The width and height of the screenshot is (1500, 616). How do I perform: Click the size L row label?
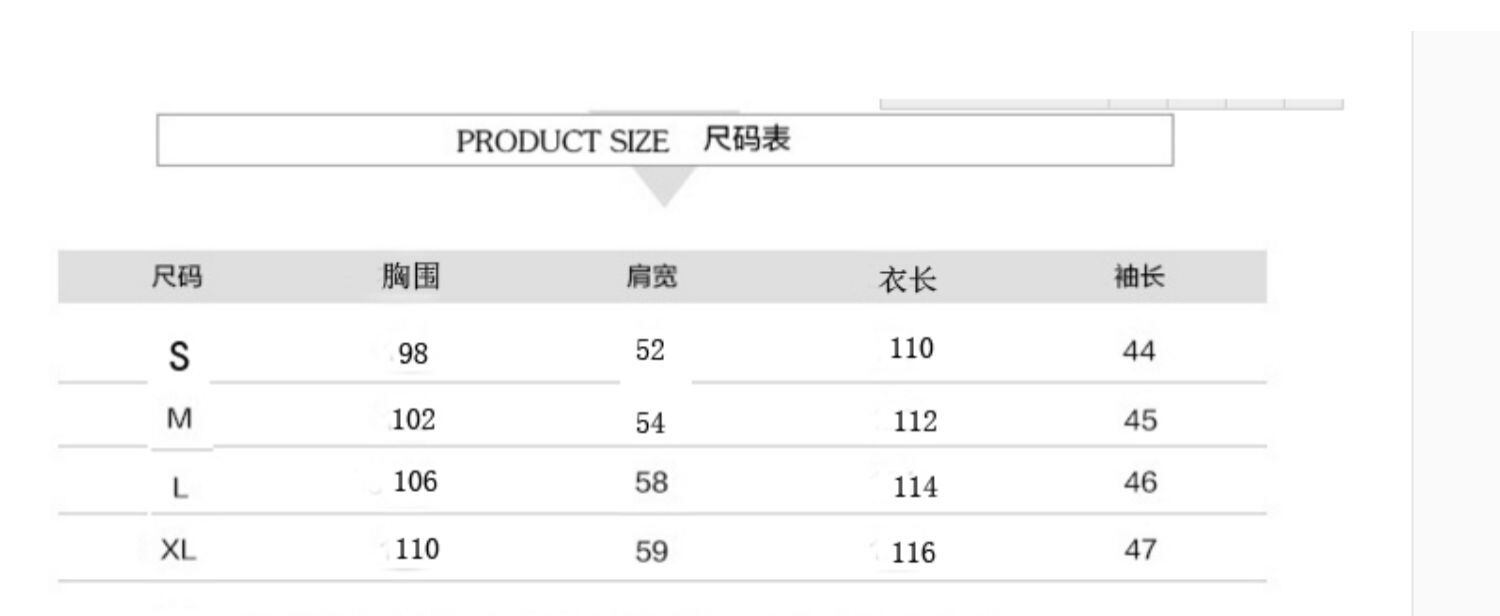click(x=179, y=488)
